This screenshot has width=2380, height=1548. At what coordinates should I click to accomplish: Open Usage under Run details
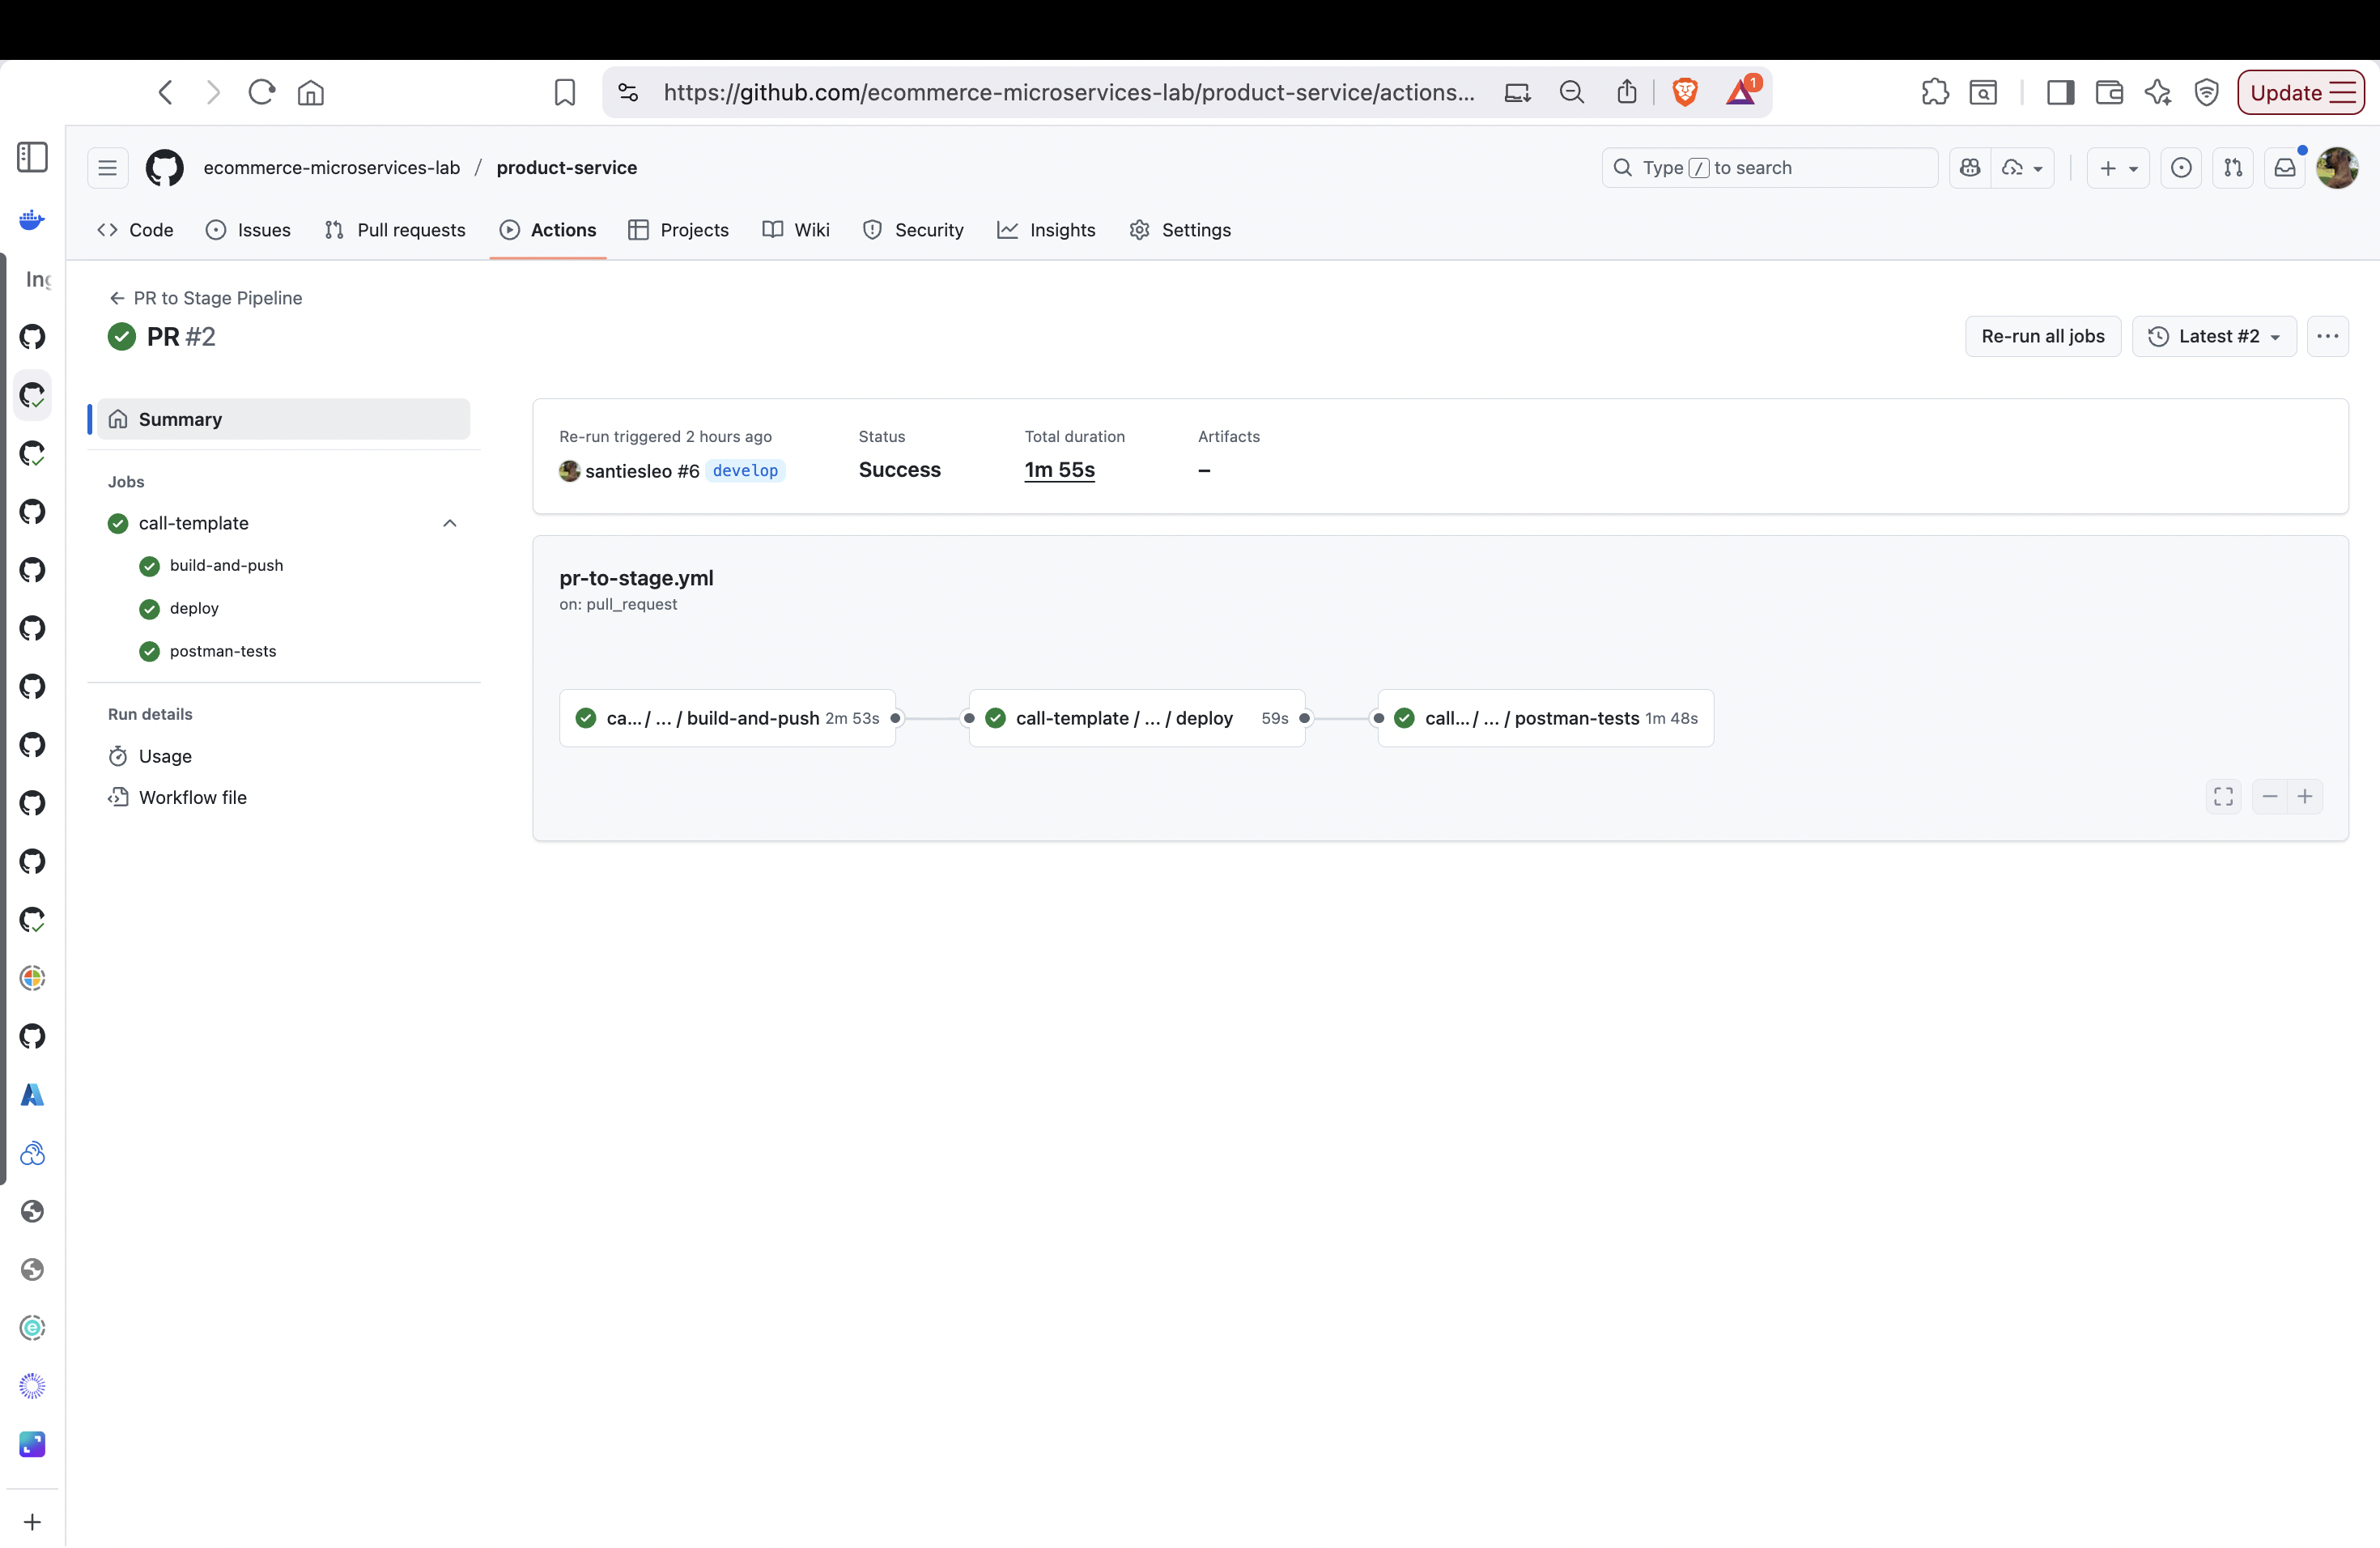tap(165, 757)
